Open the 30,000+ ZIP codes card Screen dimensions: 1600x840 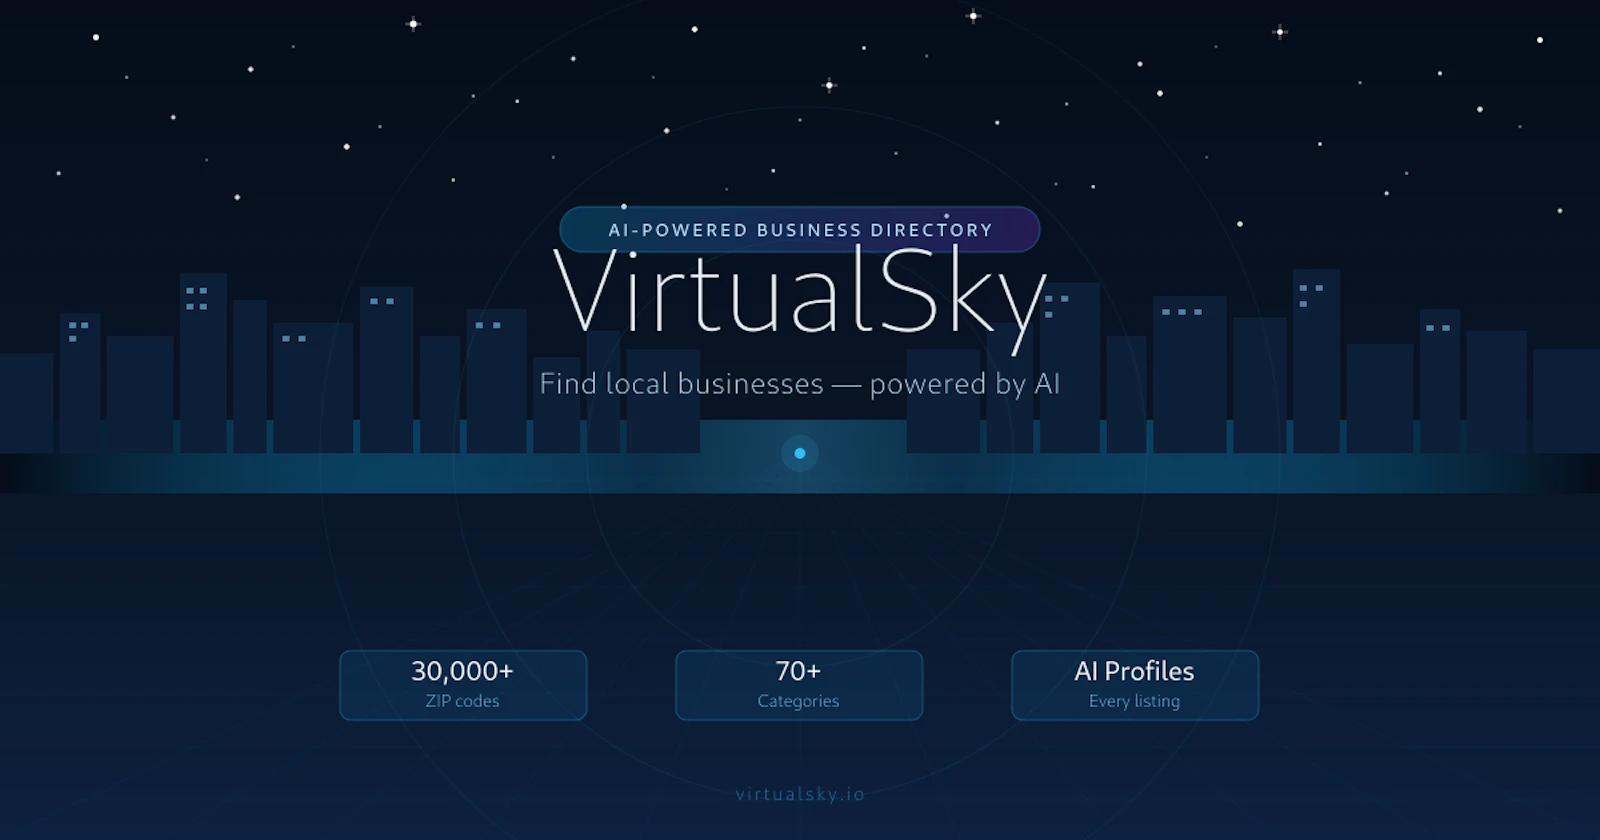[463, 685]
